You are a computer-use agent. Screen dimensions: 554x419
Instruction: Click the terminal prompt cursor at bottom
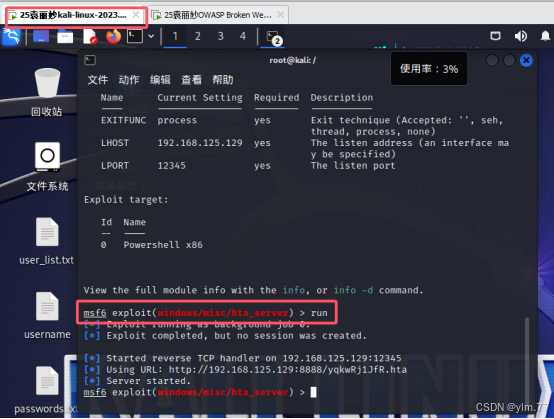click(313, 392)
